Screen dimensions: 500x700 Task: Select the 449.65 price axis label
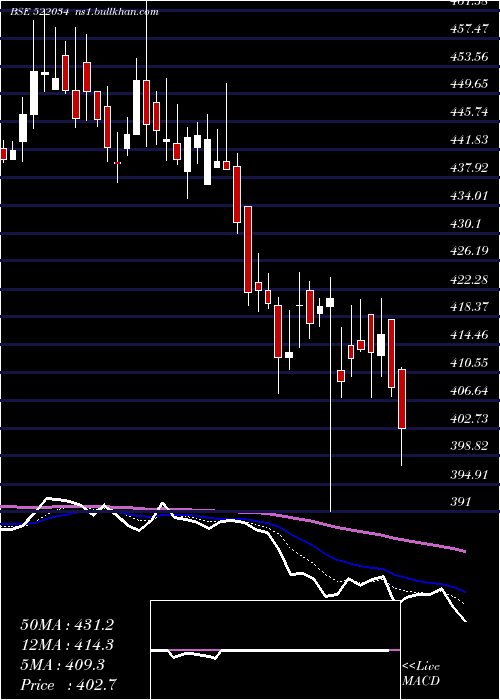pos(469,84)
